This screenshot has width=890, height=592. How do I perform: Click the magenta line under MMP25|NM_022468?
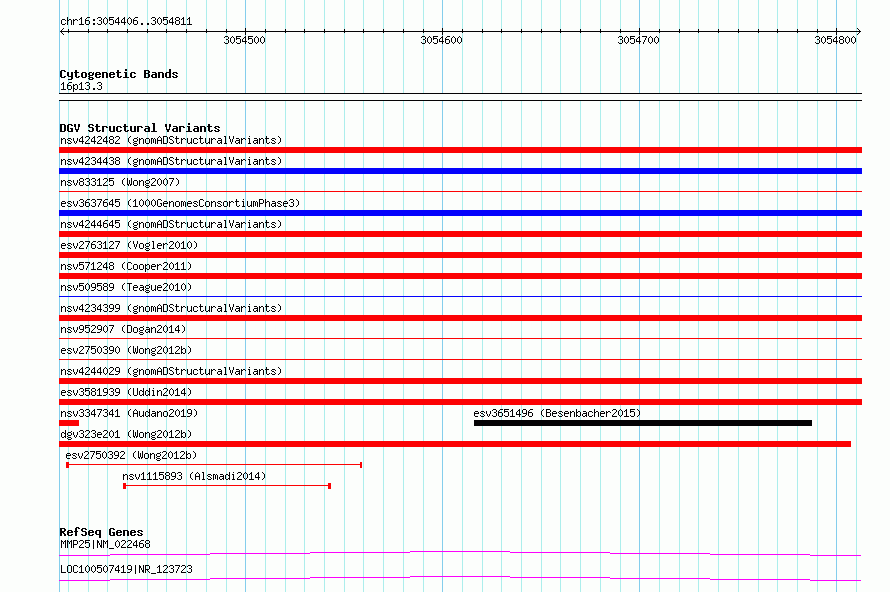click(460, 553)
